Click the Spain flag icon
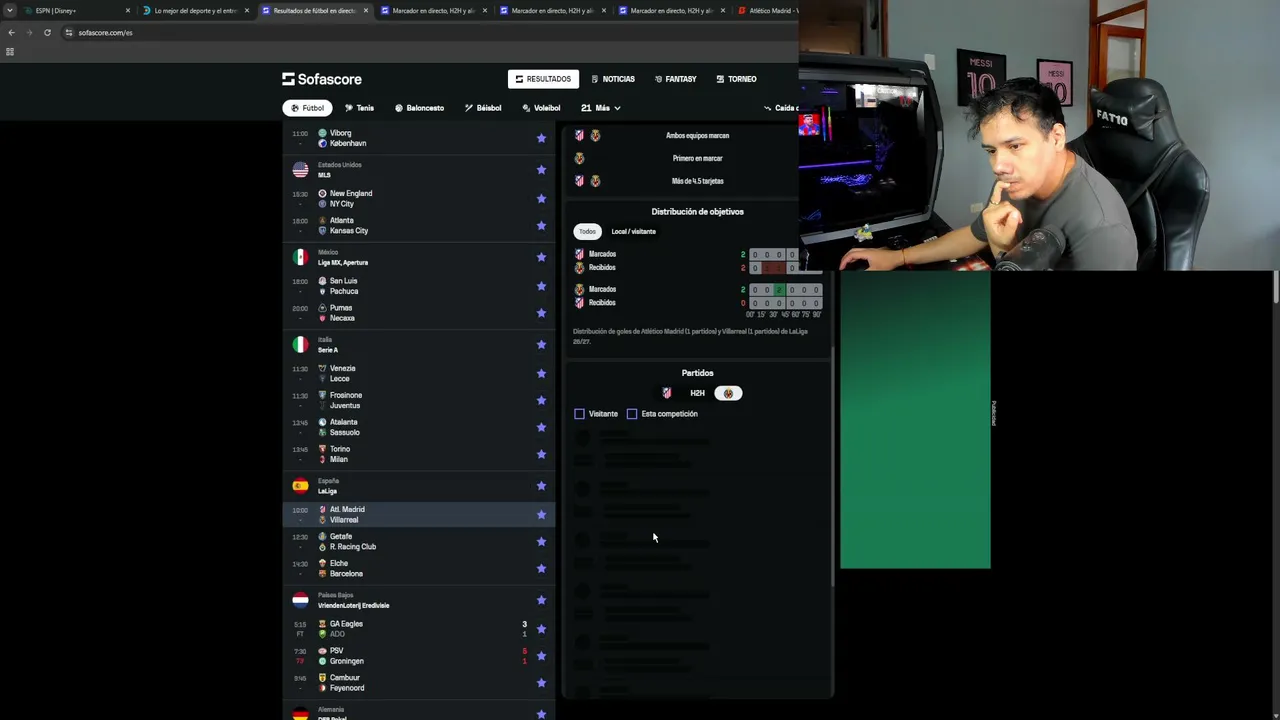This screenshot has width=1280, height=720. tap(300, 486)
